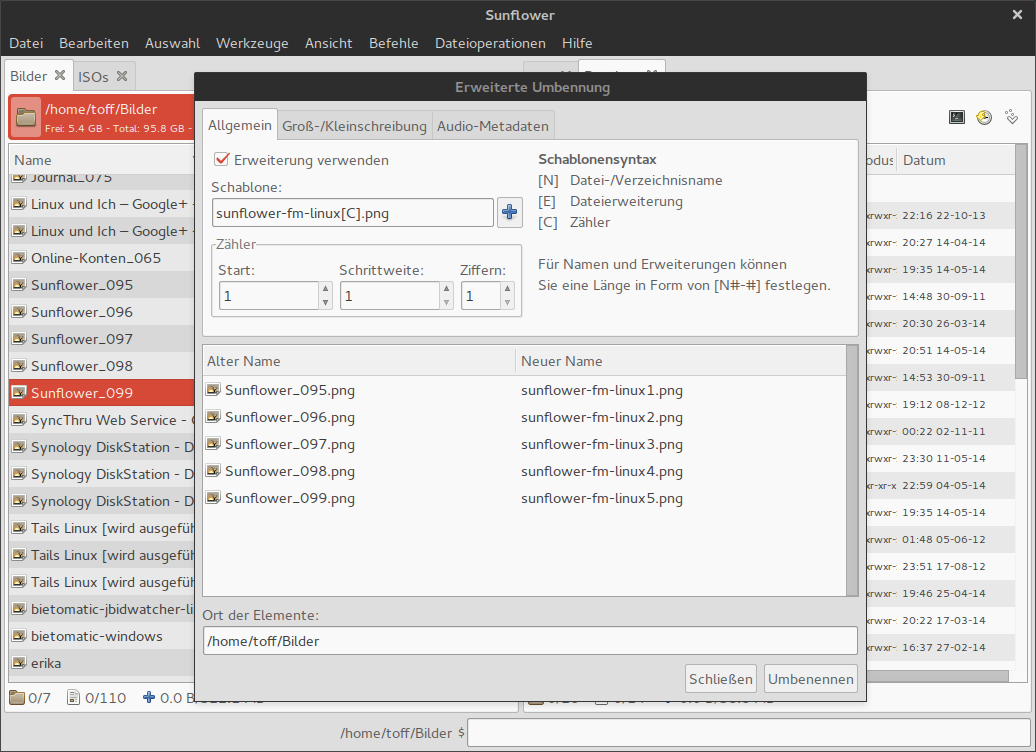
Task: Switch to the Groß-/Kleinschreibung tab
Action: 354,126
